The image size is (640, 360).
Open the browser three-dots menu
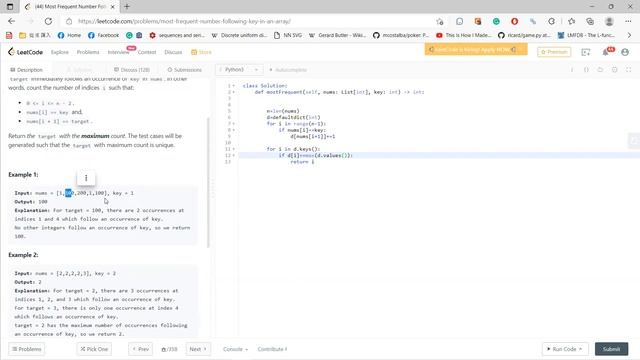[x=628, y=21]
